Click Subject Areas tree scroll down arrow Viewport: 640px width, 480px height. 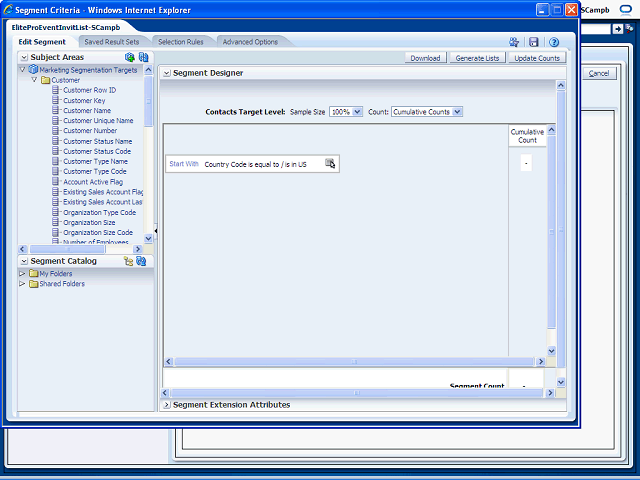[148, 239]
